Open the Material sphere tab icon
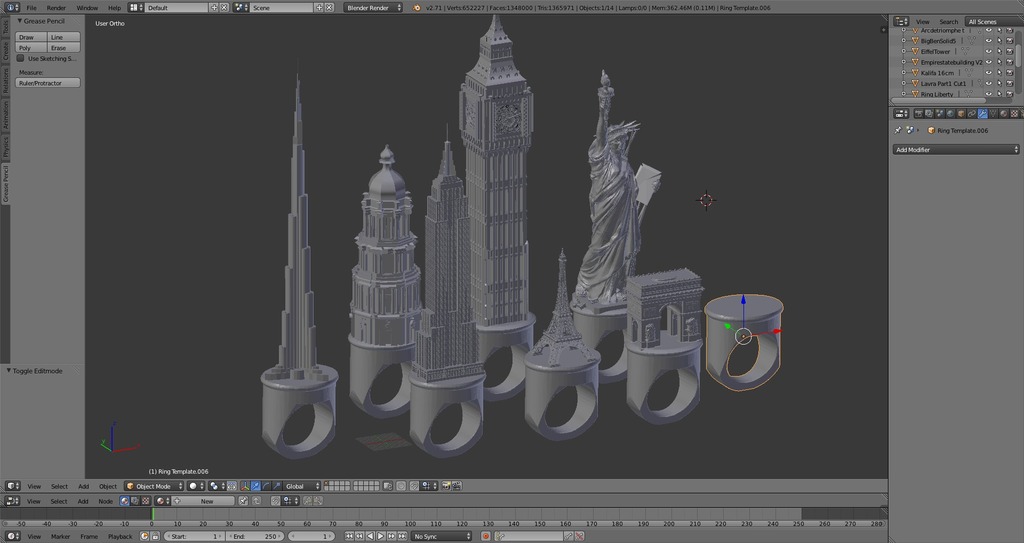The image size is (1024, 543). click(x=1004, y=114)
